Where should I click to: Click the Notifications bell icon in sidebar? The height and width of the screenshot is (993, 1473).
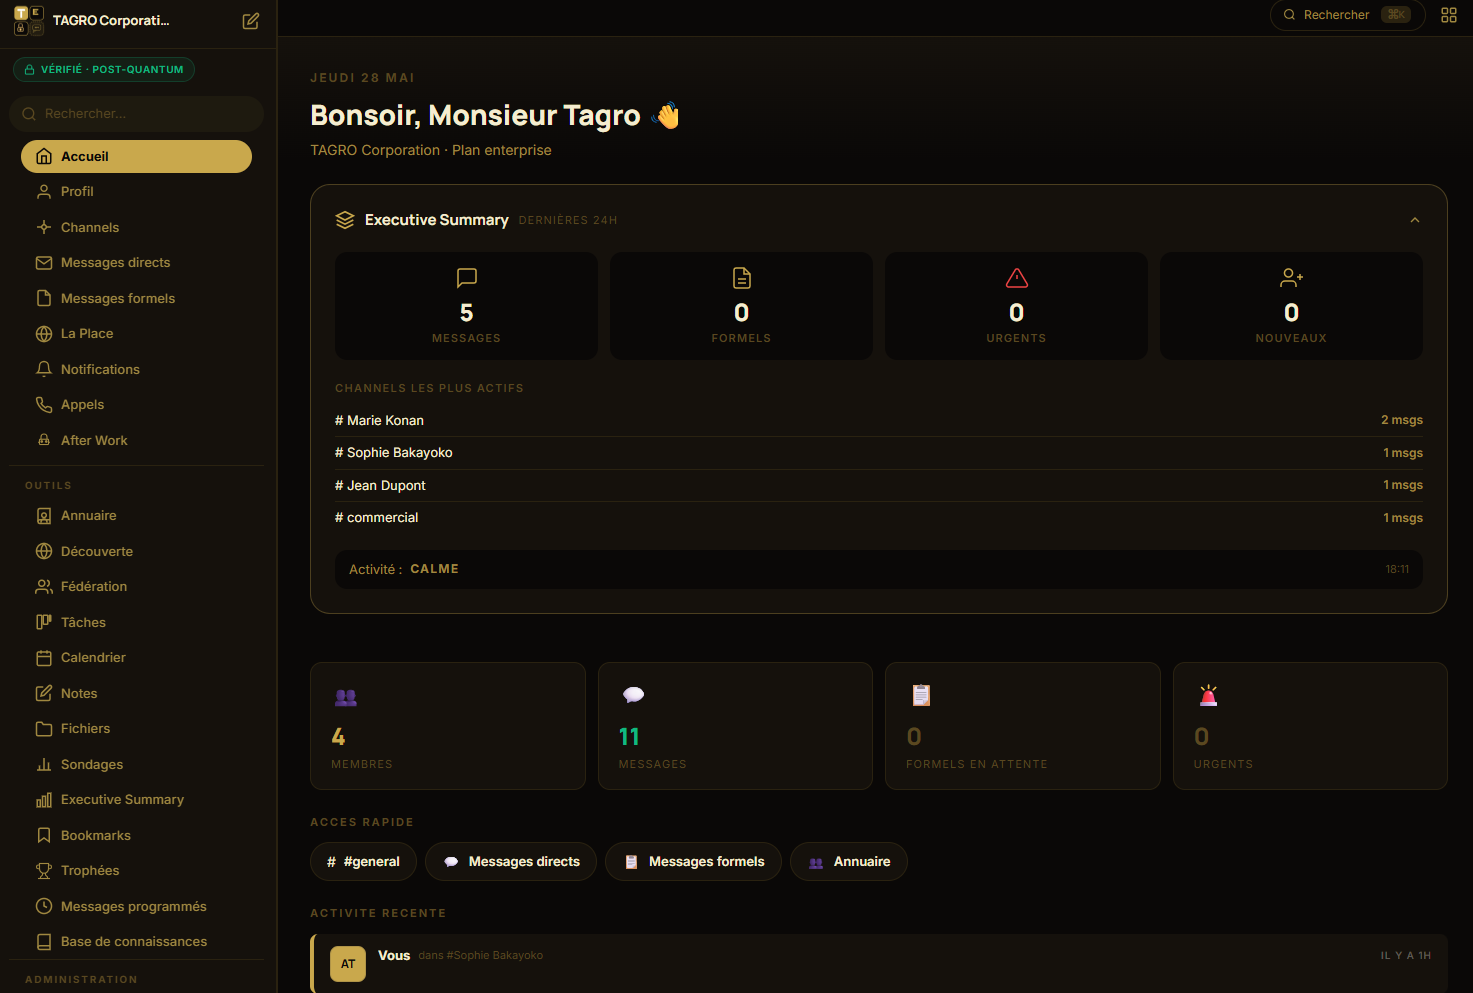[x=44, y=369]
